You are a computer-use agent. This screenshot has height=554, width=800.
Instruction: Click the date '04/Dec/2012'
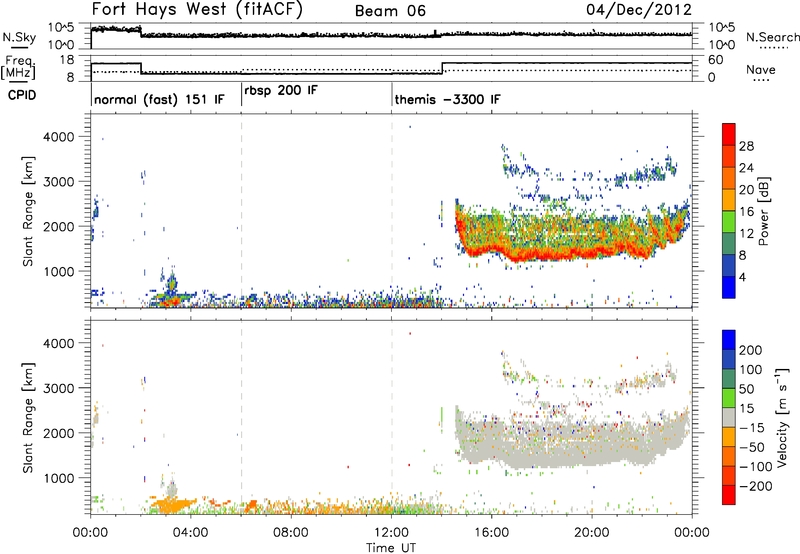639,10
